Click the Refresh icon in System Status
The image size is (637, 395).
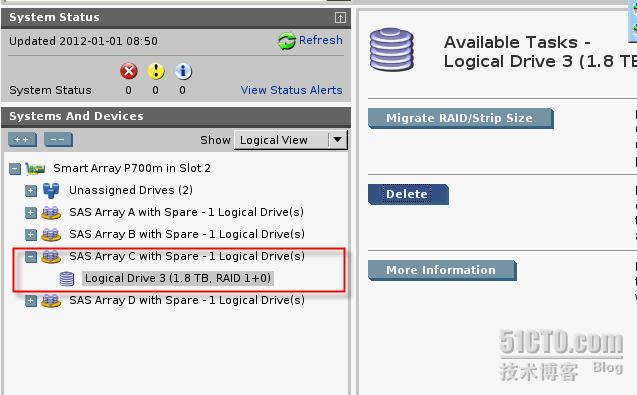point(287,41)
